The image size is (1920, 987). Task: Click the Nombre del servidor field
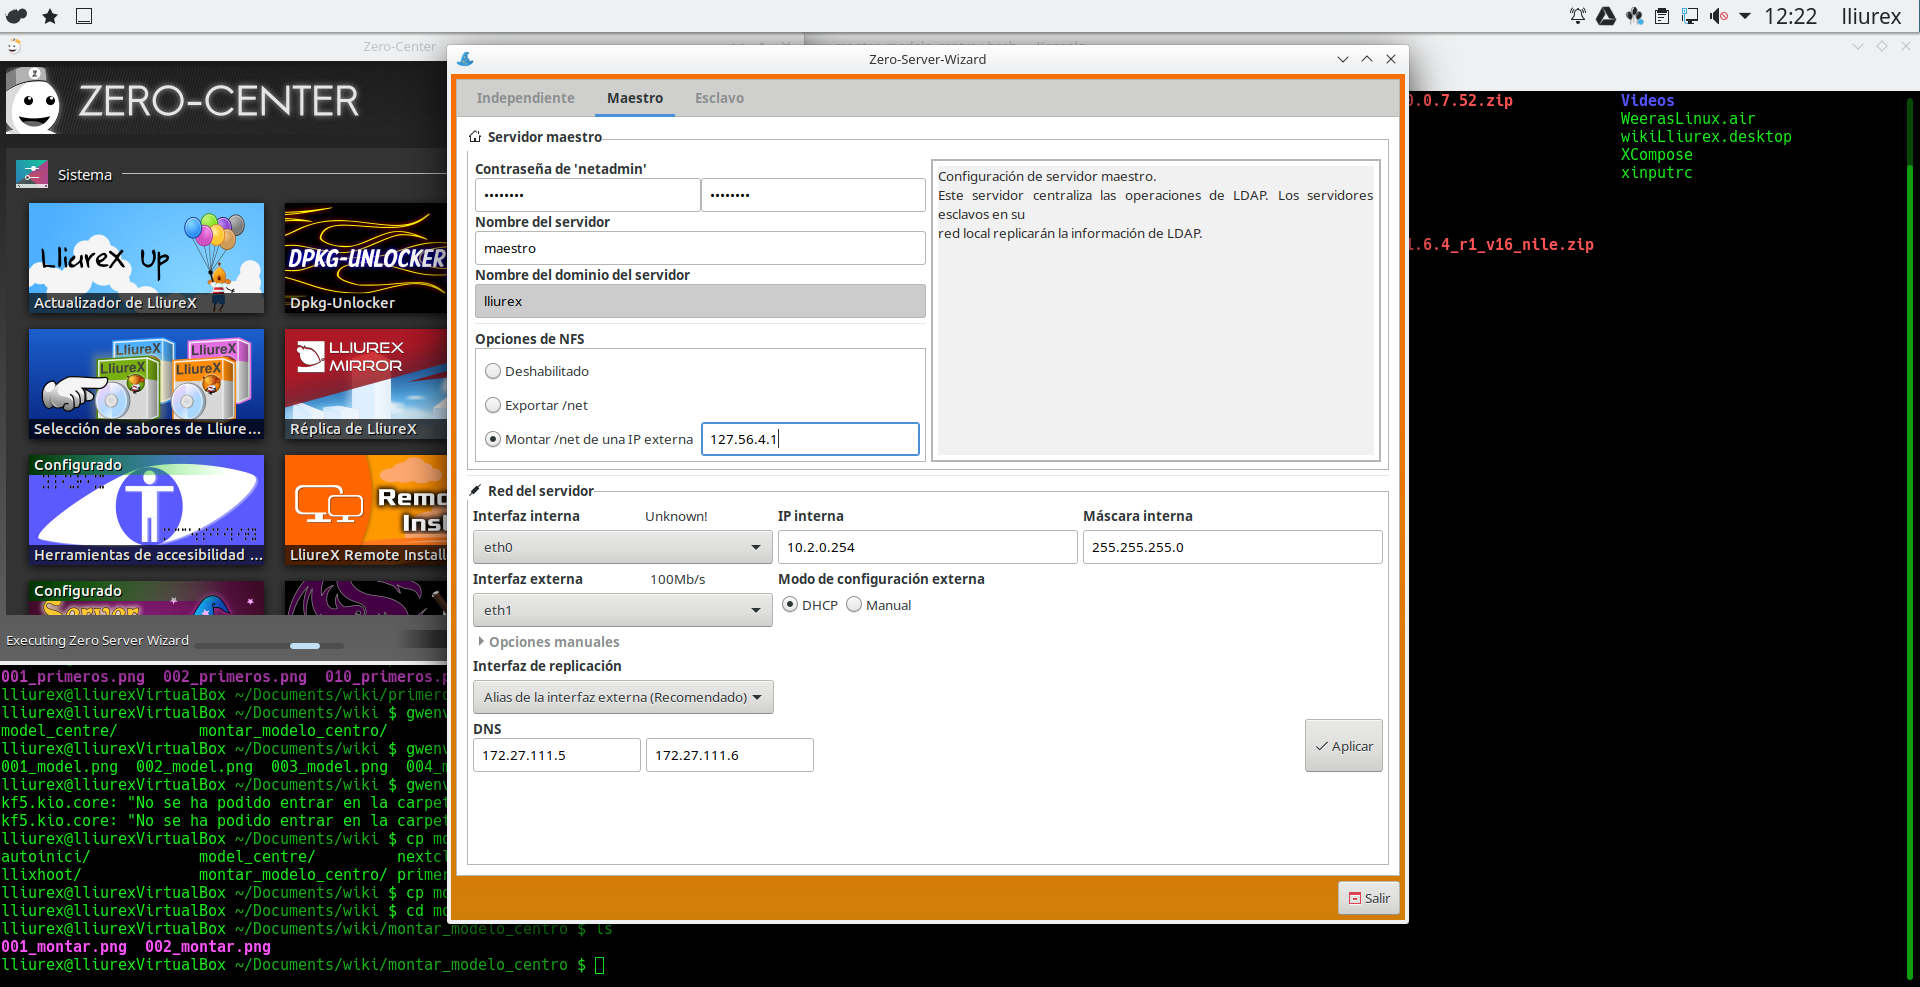point(699,248)
